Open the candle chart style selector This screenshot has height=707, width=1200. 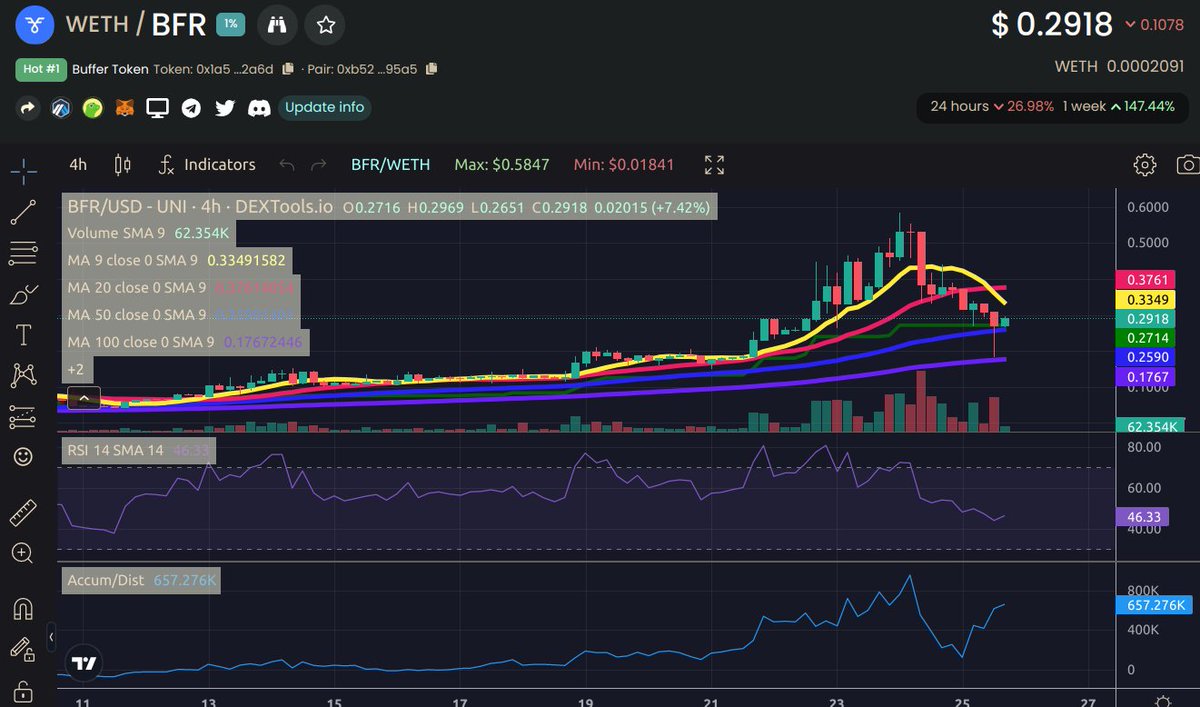coord(123,164)
